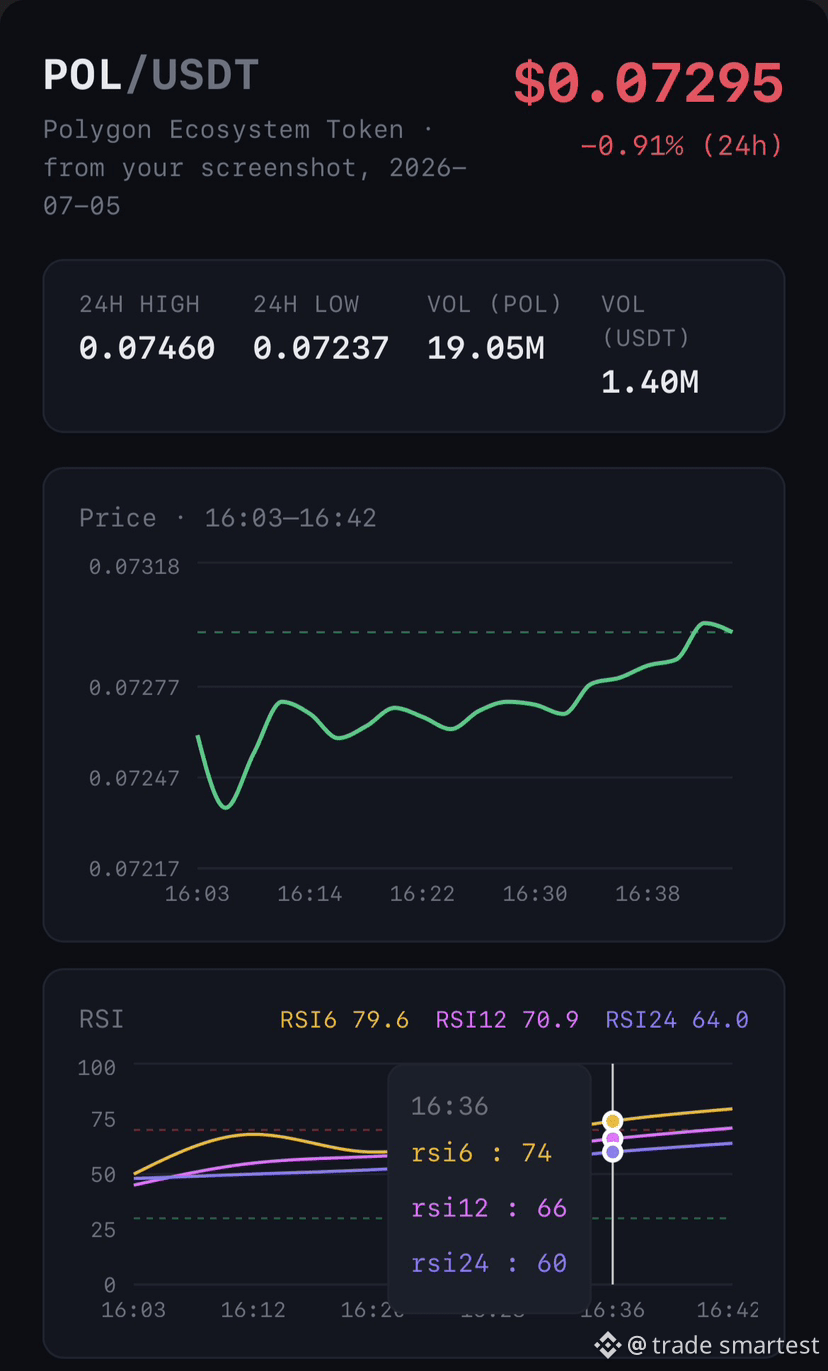Click the rsi6 : 74 tooltip row
Image resolution: width=828 pixels, height=1371 pixels.
[x=482, y=1153]
